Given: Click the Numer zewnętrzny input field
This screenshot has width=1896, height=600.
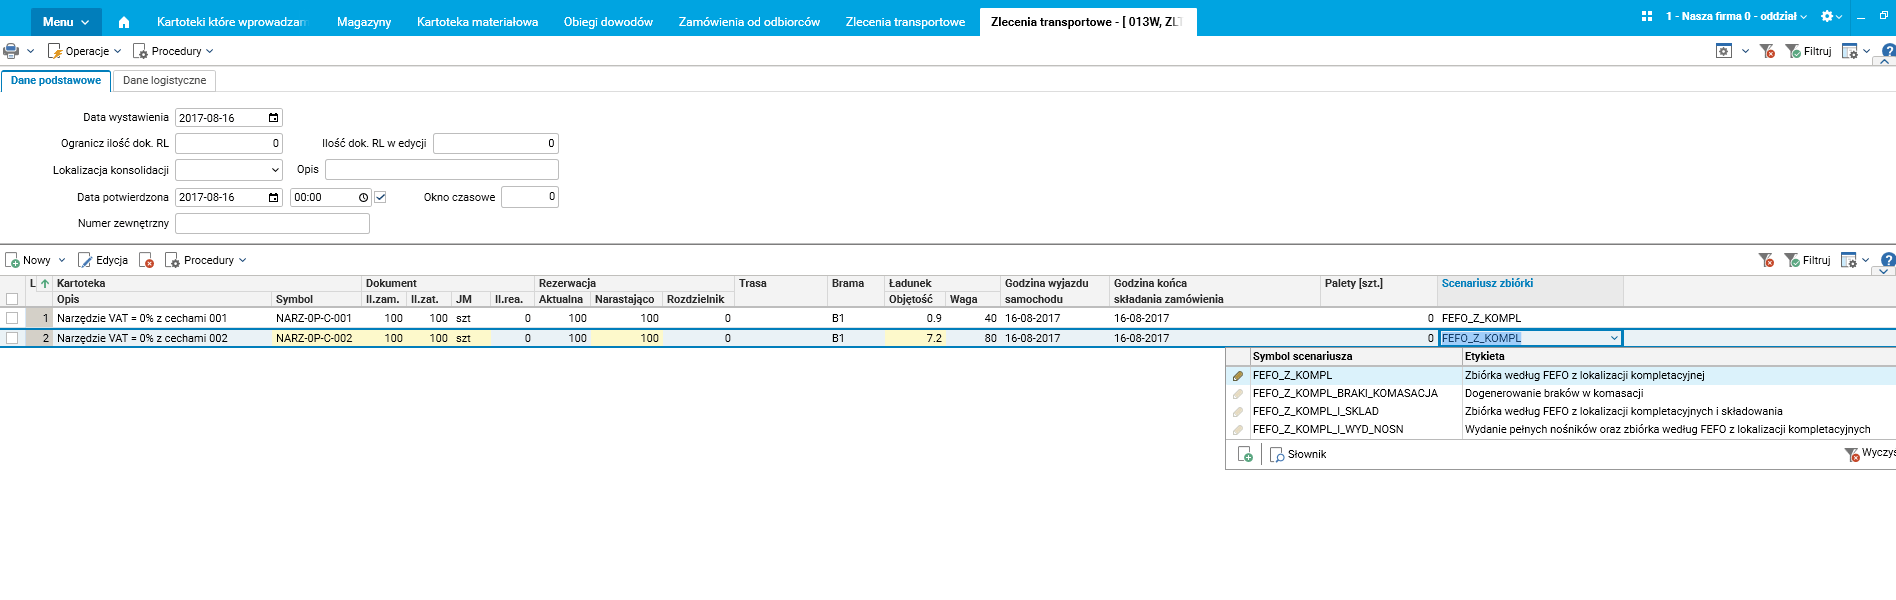Looking at the screenshot, I should [272, 224].
